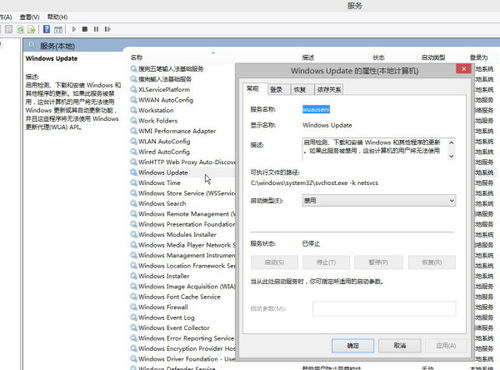Open the 帮助(H) menu
The height and width of the screenshot is (370, 500).
point(57,17)
